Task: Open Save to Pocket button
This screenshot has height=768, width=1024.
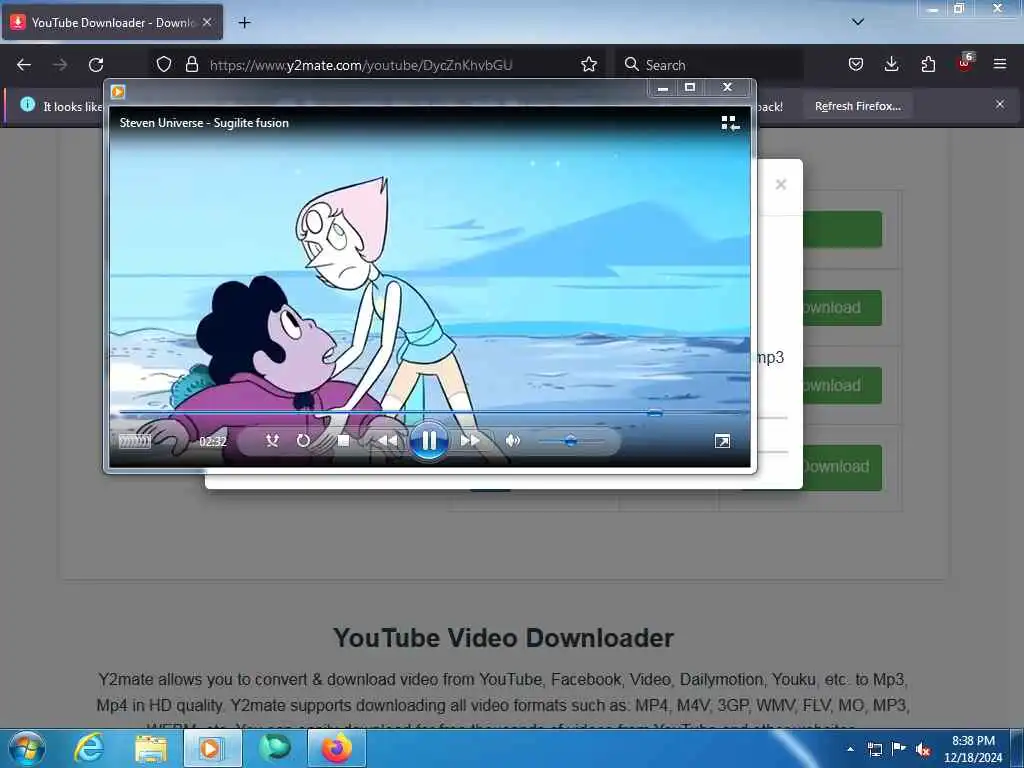Action: 856,64
